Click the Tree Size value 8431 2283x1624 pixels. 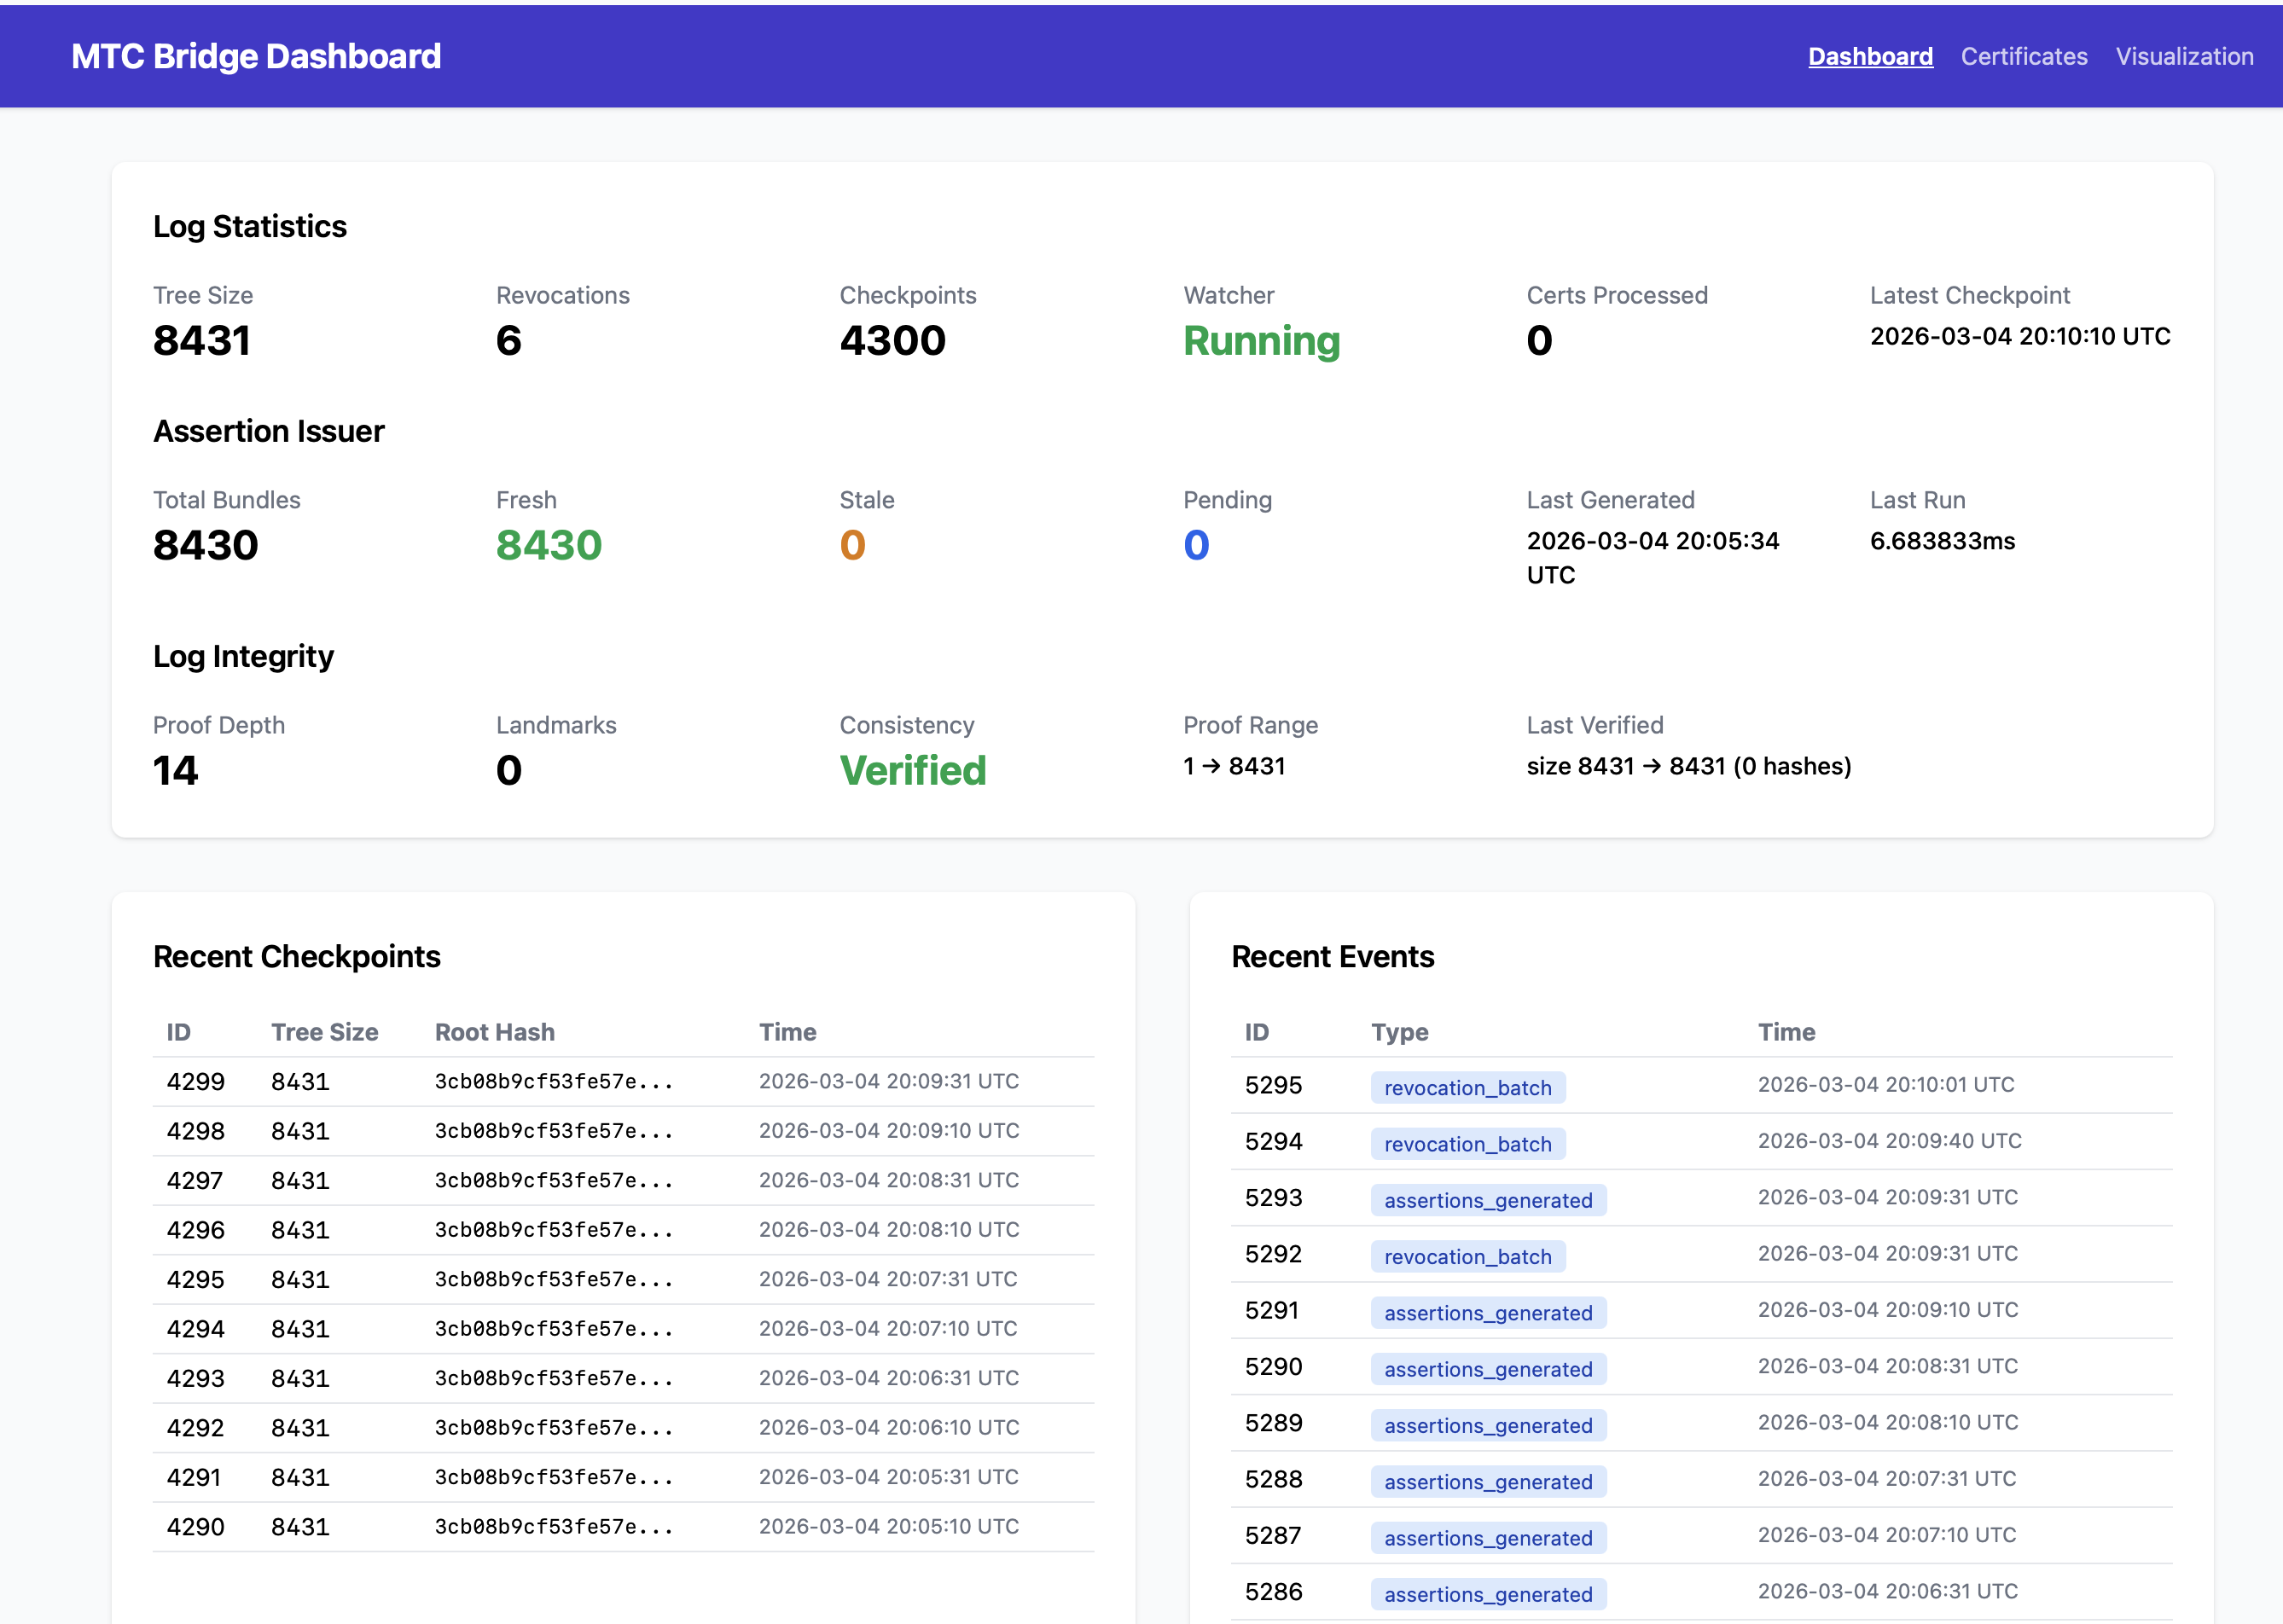pyautogui.click(x=202, y=341)
